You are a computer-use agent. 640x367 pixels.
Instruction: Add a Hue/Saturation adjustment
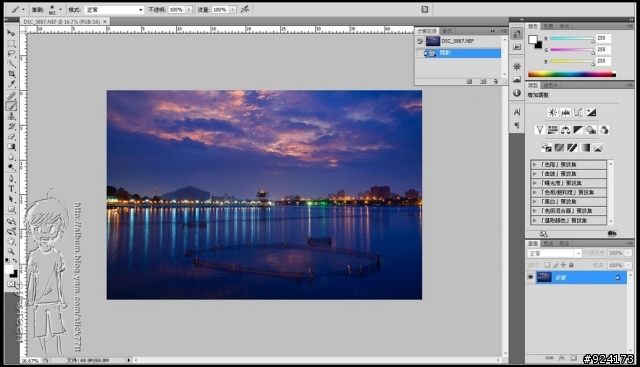tap(553, 130)
